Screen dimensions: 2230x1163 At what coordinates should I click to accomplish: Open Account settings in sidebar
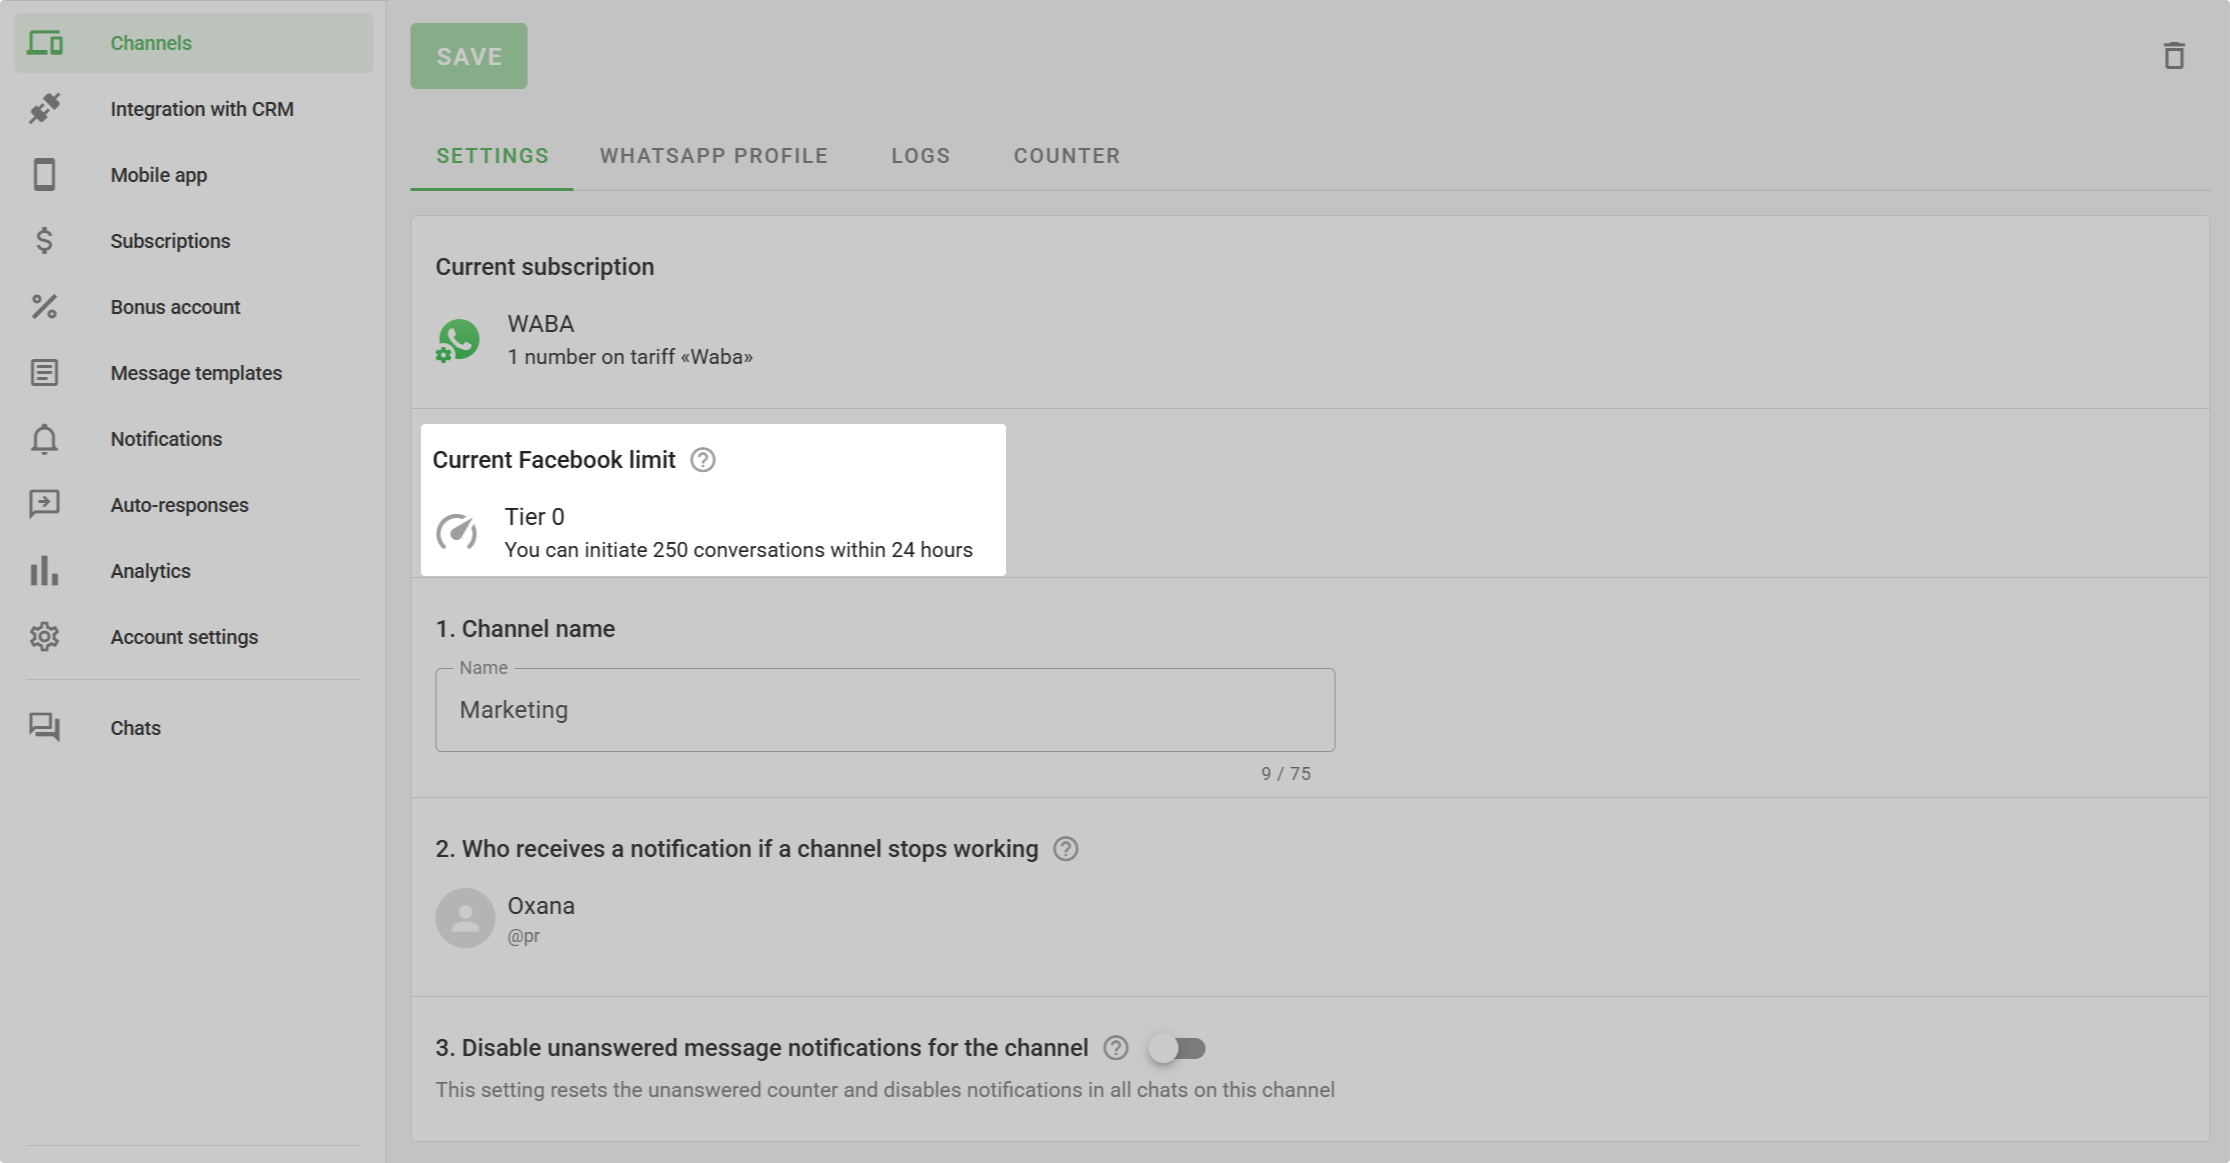tap(194, 637)
